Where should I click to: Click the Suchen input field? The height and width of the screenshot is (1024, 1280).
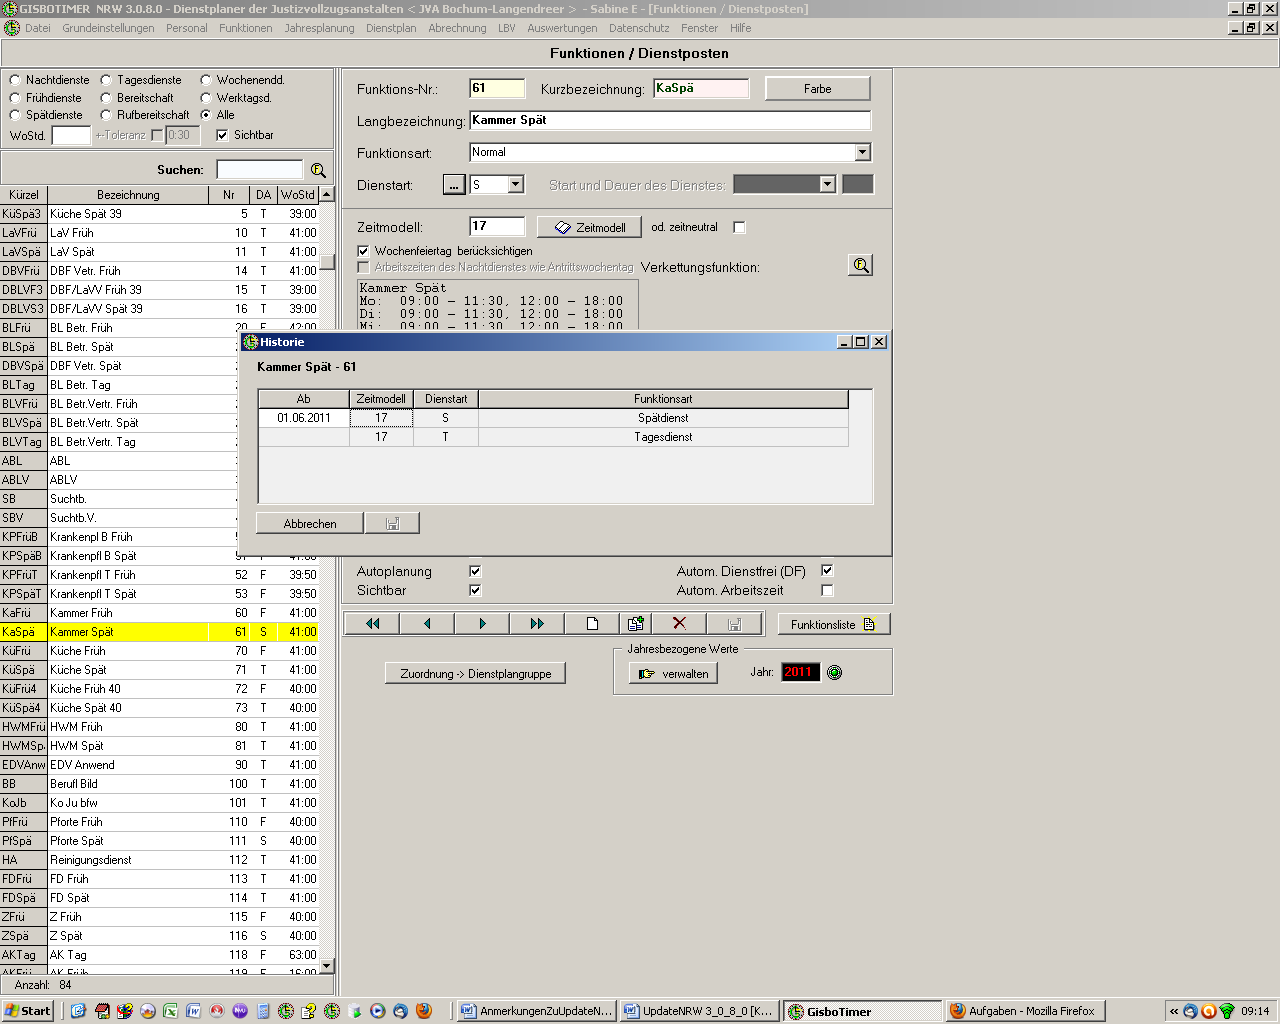[x=259, y=170]
